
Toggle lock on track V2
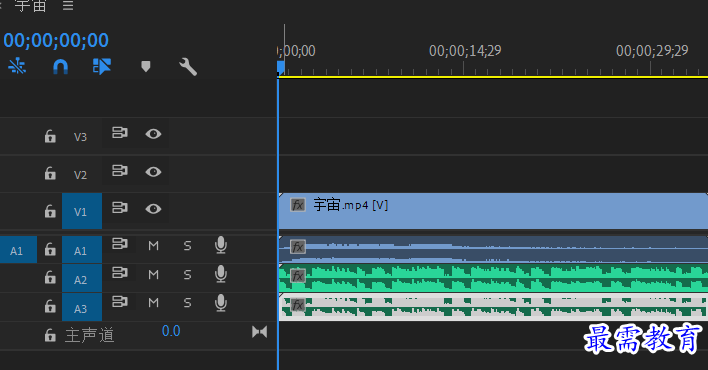click(50, 173)
